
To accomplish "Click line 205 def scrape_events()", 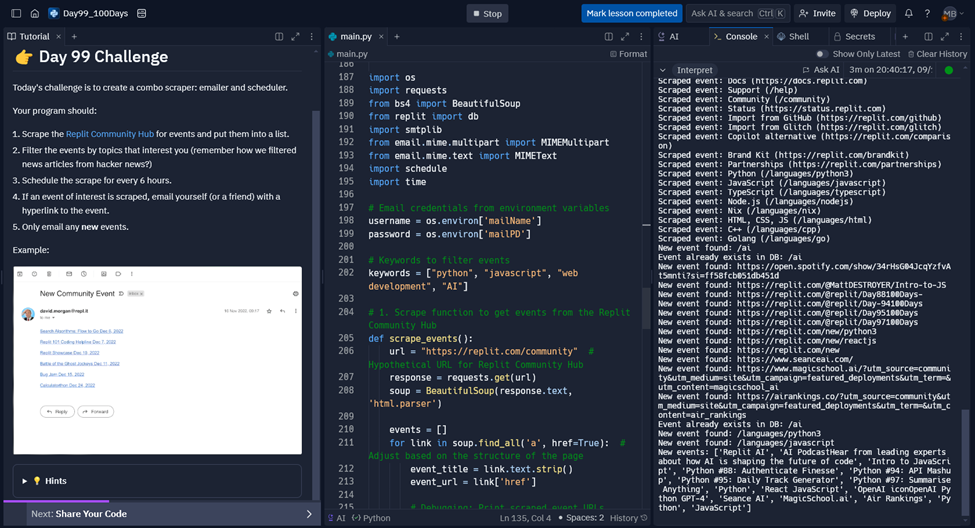I will pos(420,338).
